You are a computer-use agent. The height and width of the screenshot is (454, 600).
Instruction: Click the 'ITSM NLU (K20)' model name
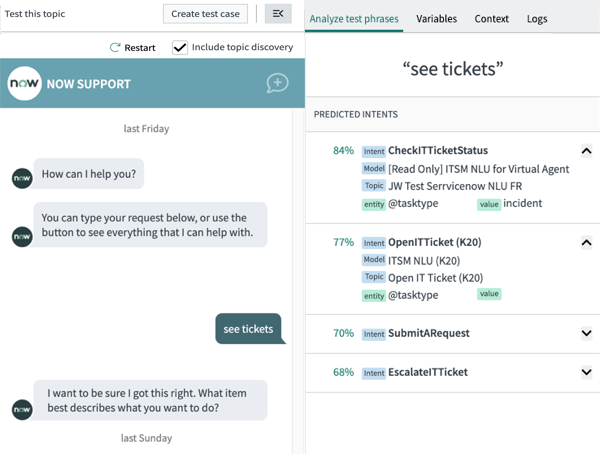pyautogui.click(x=424, y=261)
